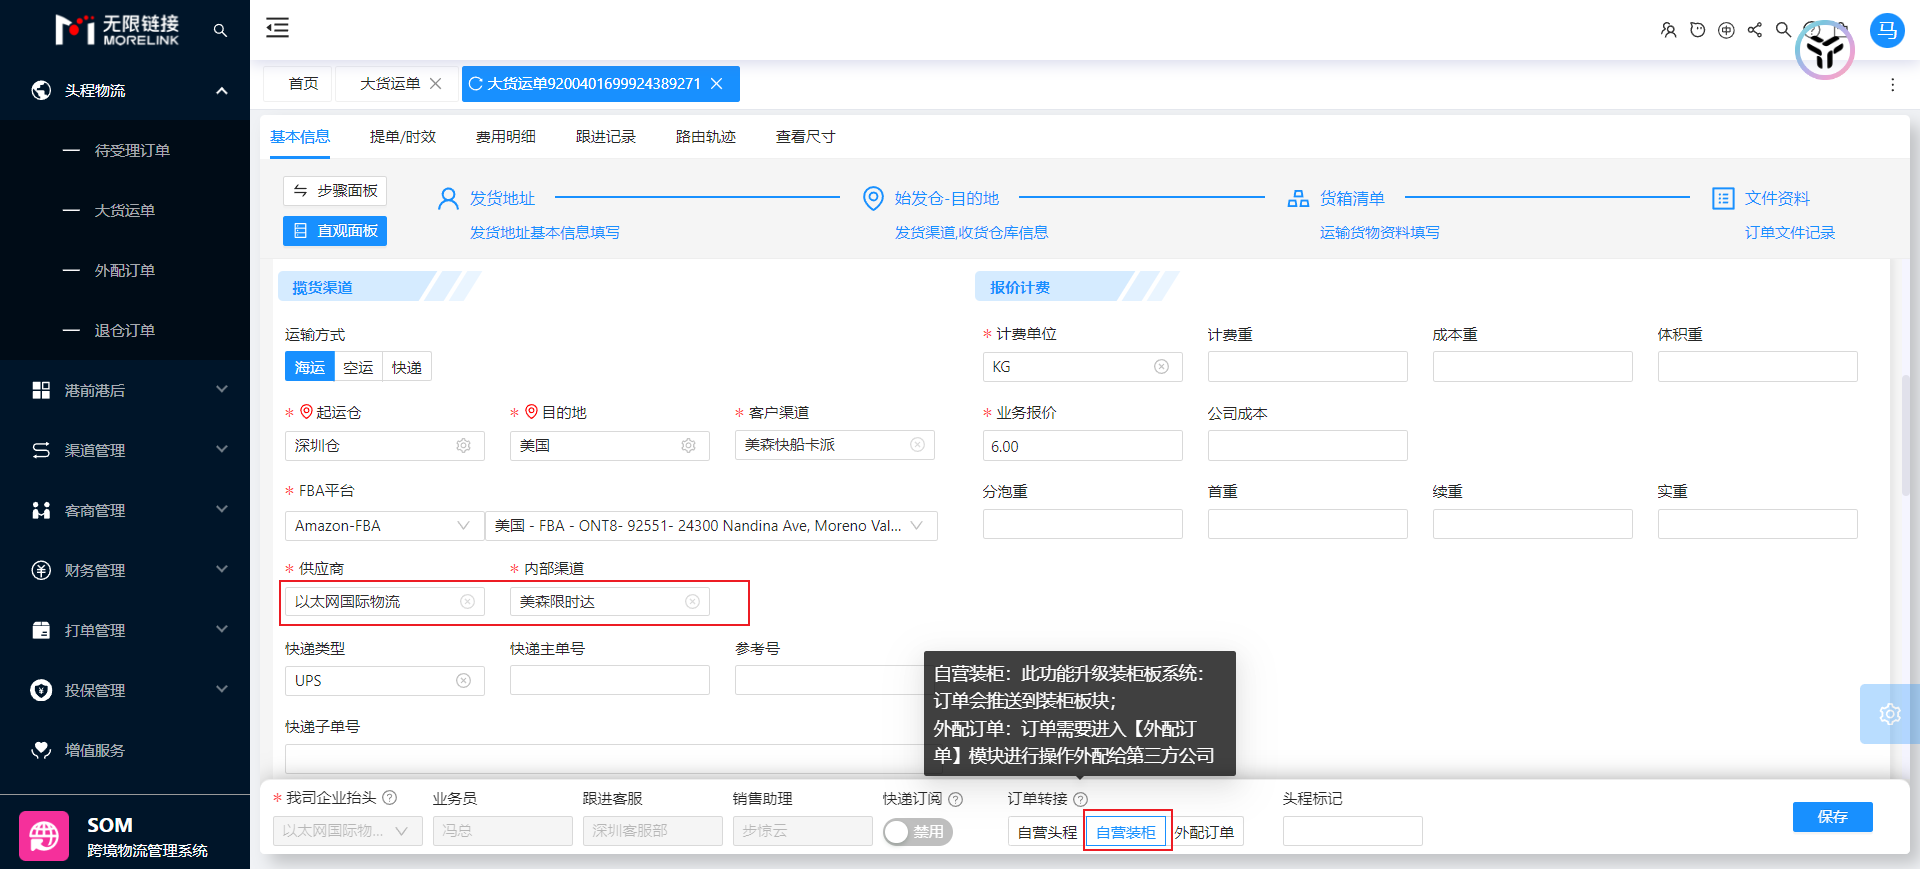The width and height of the screenshot is (1920, 869).
Task: Open the 我司企业抬头 dropdown
Action: (x=348, y=831)
